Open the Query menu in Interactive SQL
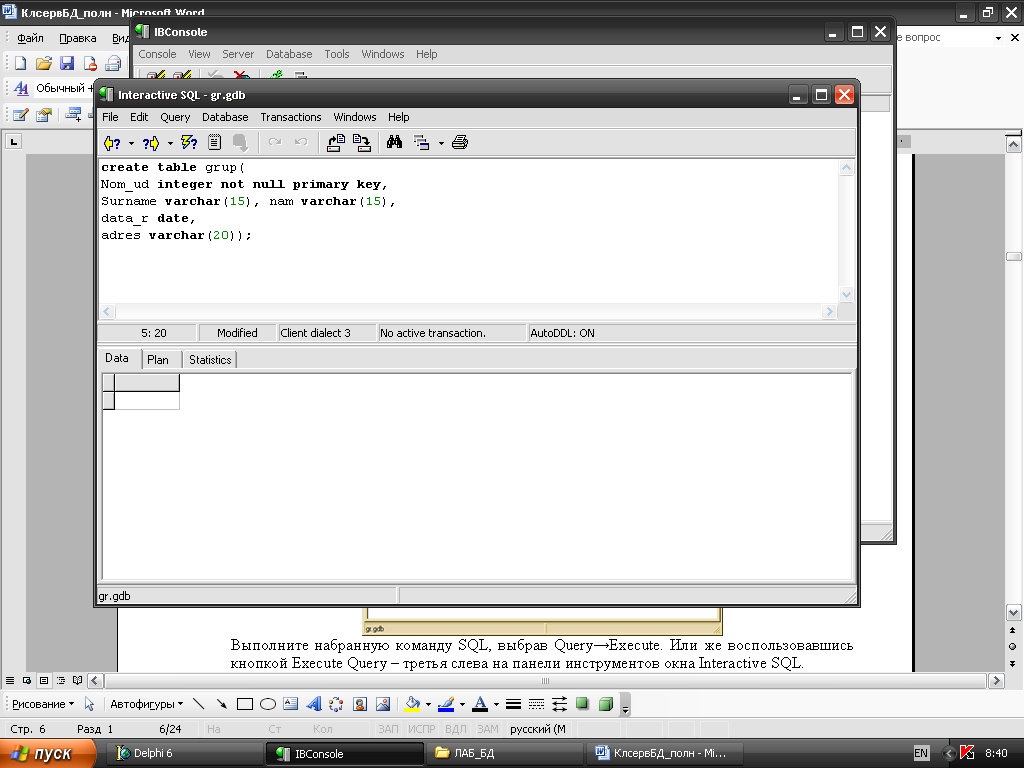1024x768 pixels. pos(175,117)
